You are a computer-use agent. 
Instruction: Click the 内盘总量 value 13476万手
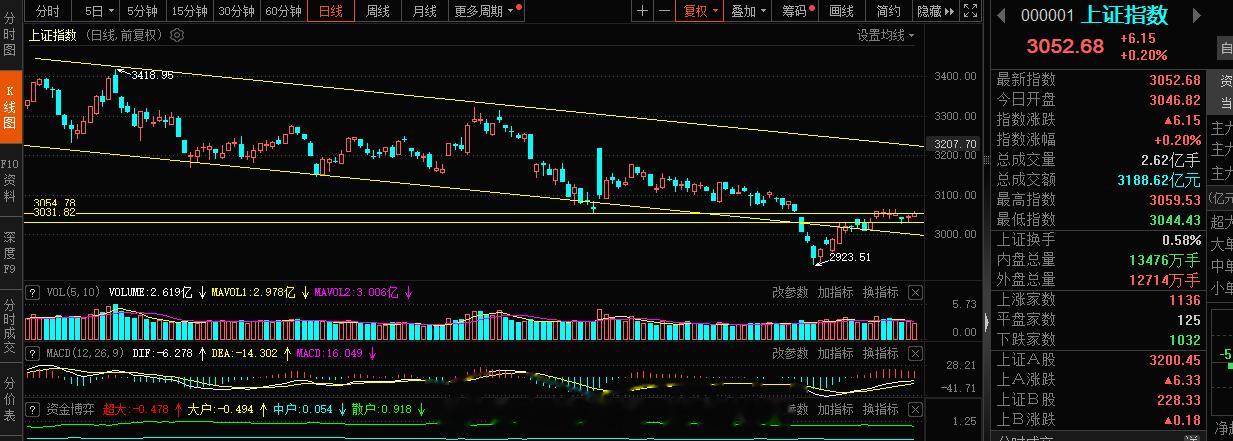coord(1164,260)
